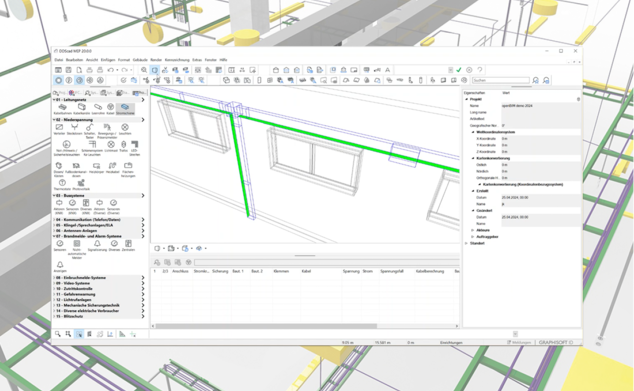Select the Leerrohre tool icon
This screenshot has width=634, height=391.
click(98, 107)
